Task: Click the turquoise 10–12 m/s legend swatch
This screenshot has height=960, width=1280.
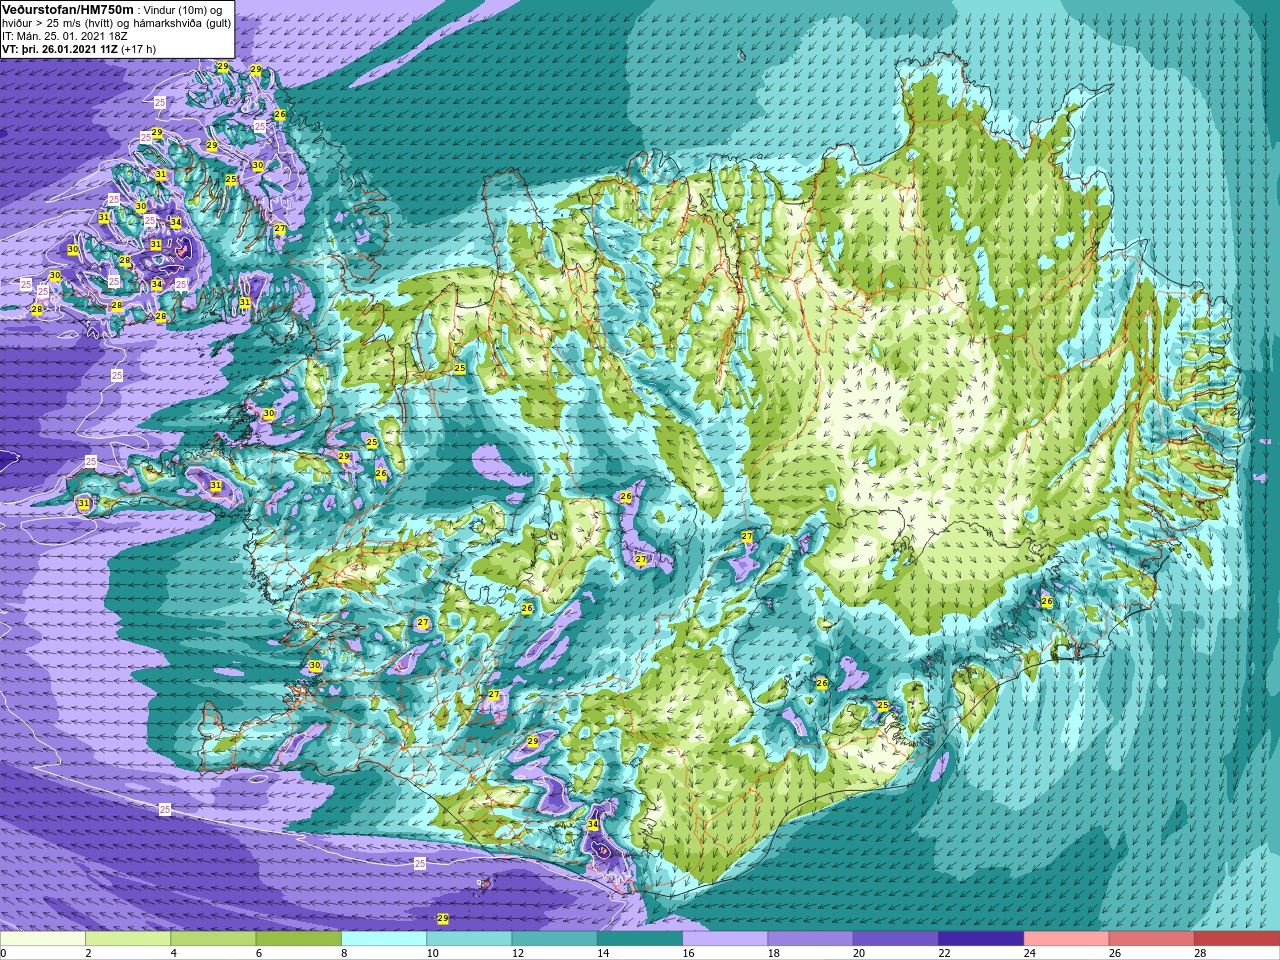Action: click(469, 939)
